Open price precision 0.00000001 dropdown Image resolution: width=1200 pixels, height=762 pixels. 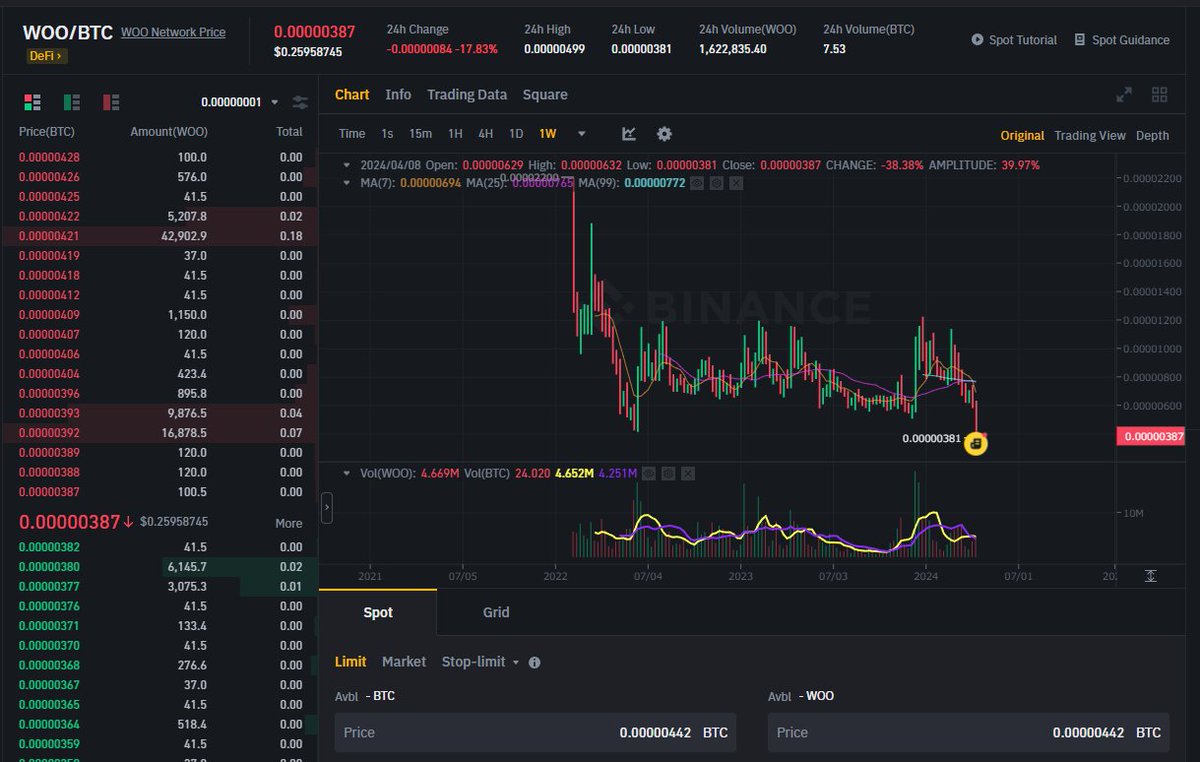click(239, 102)
